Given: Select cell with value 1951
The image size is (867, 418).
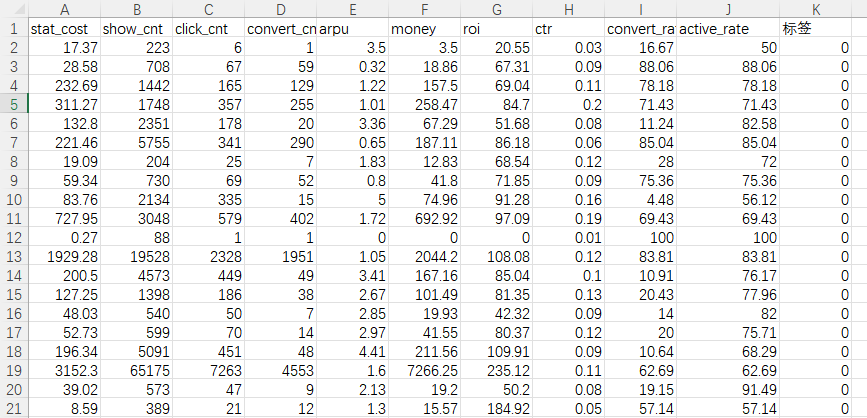Looking at the screenshot, I should [280, 257].
